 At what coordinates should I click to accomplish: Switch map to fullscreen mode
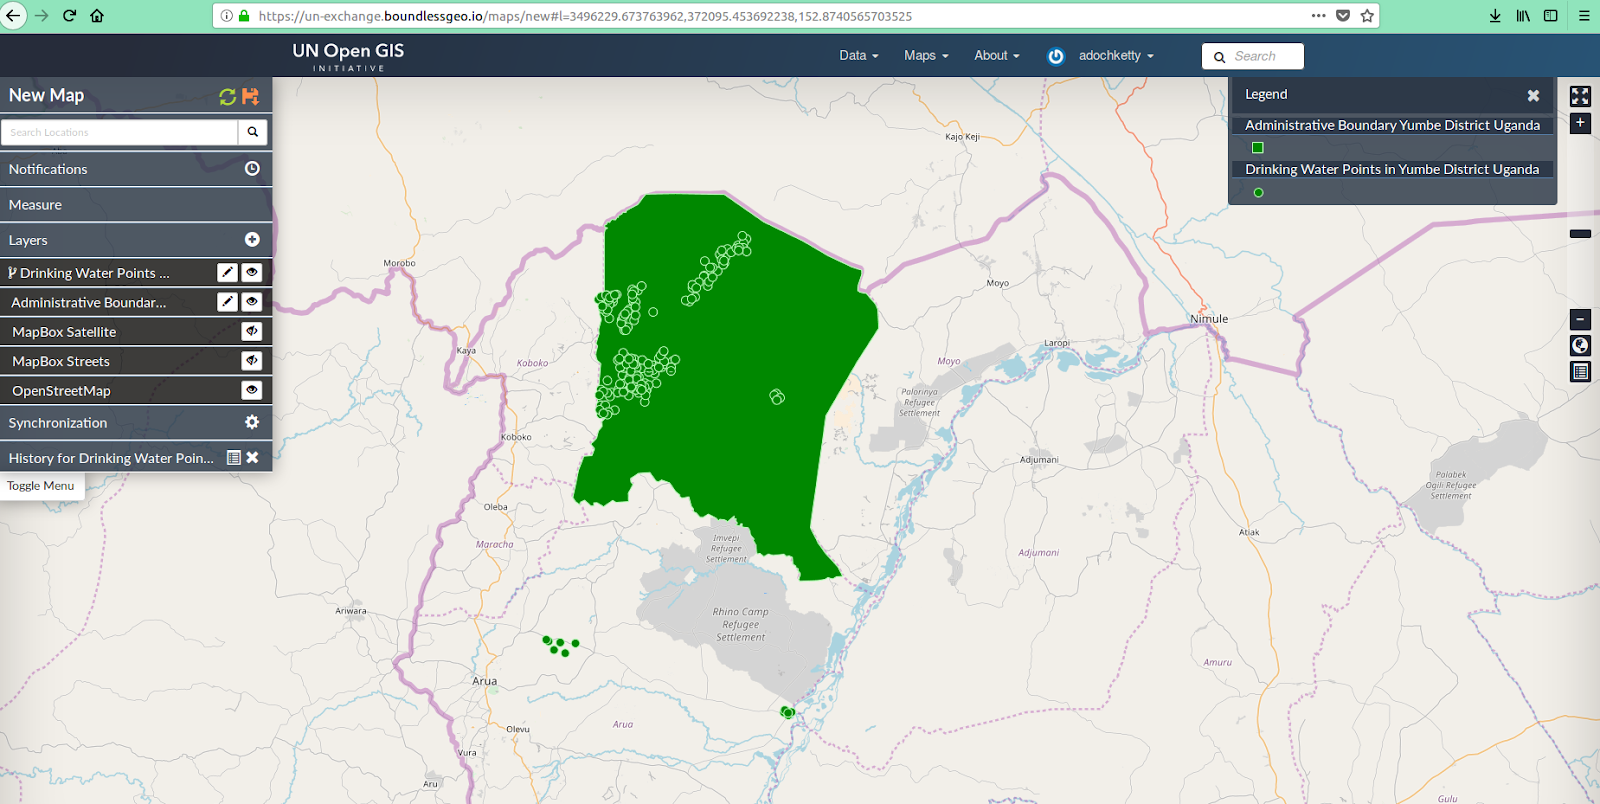click(1580, 96)
